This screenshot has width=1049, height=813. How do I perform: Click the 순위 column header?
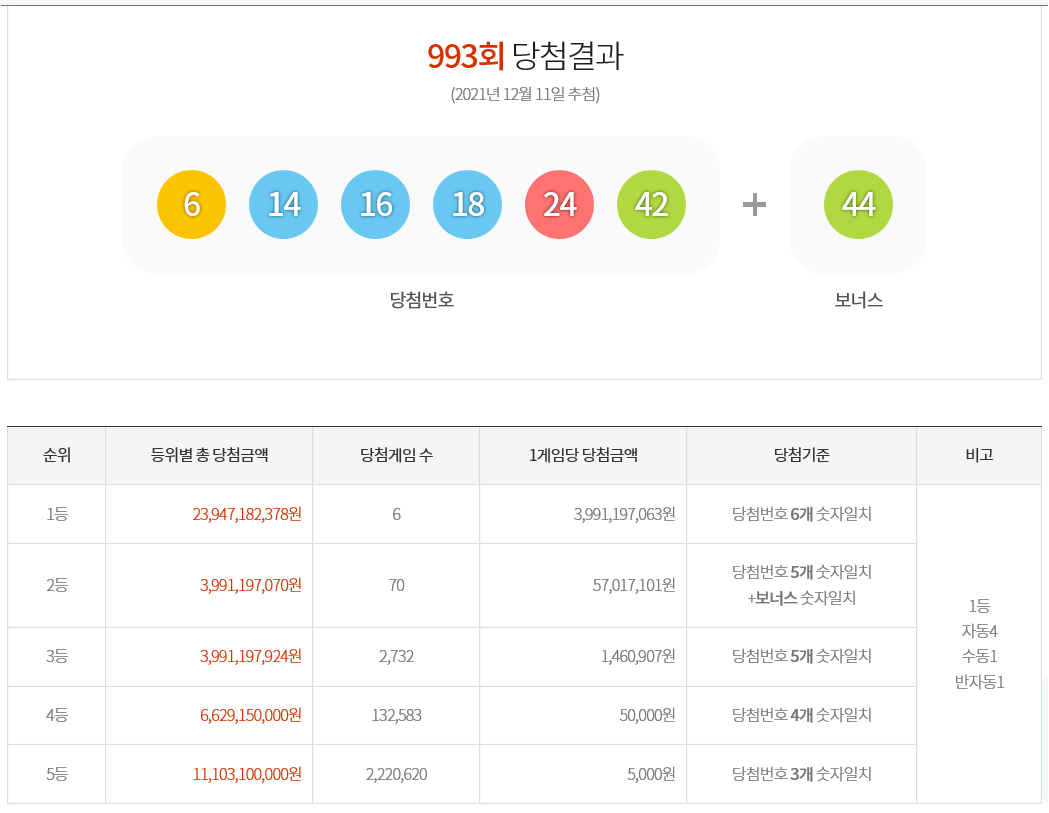[57, 455]
